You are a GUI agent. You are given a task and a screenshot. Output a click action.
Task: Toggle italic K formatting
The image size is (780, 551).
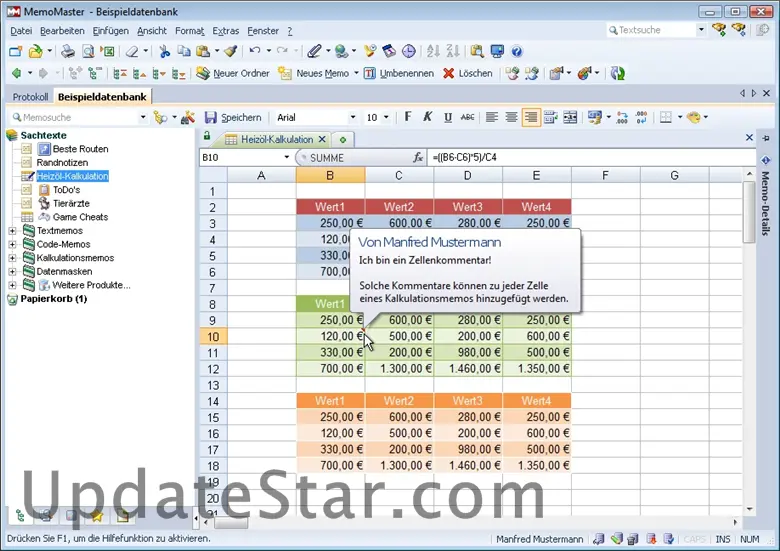point(427,117)
